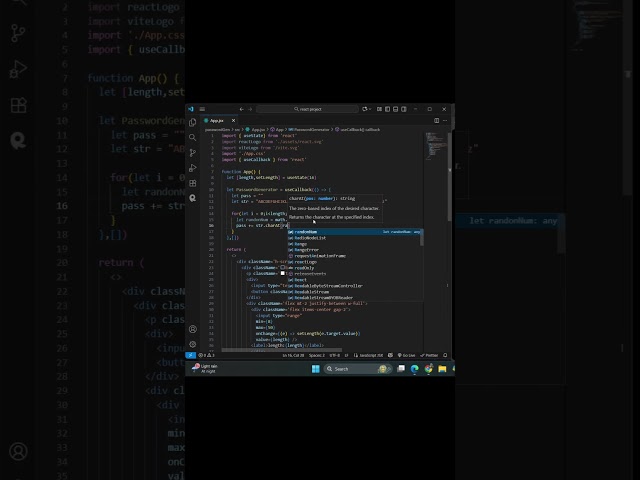This screenshot has height=480, width=640.
Task: Click the src breadcrumb
Action: (x=237, y=129)
